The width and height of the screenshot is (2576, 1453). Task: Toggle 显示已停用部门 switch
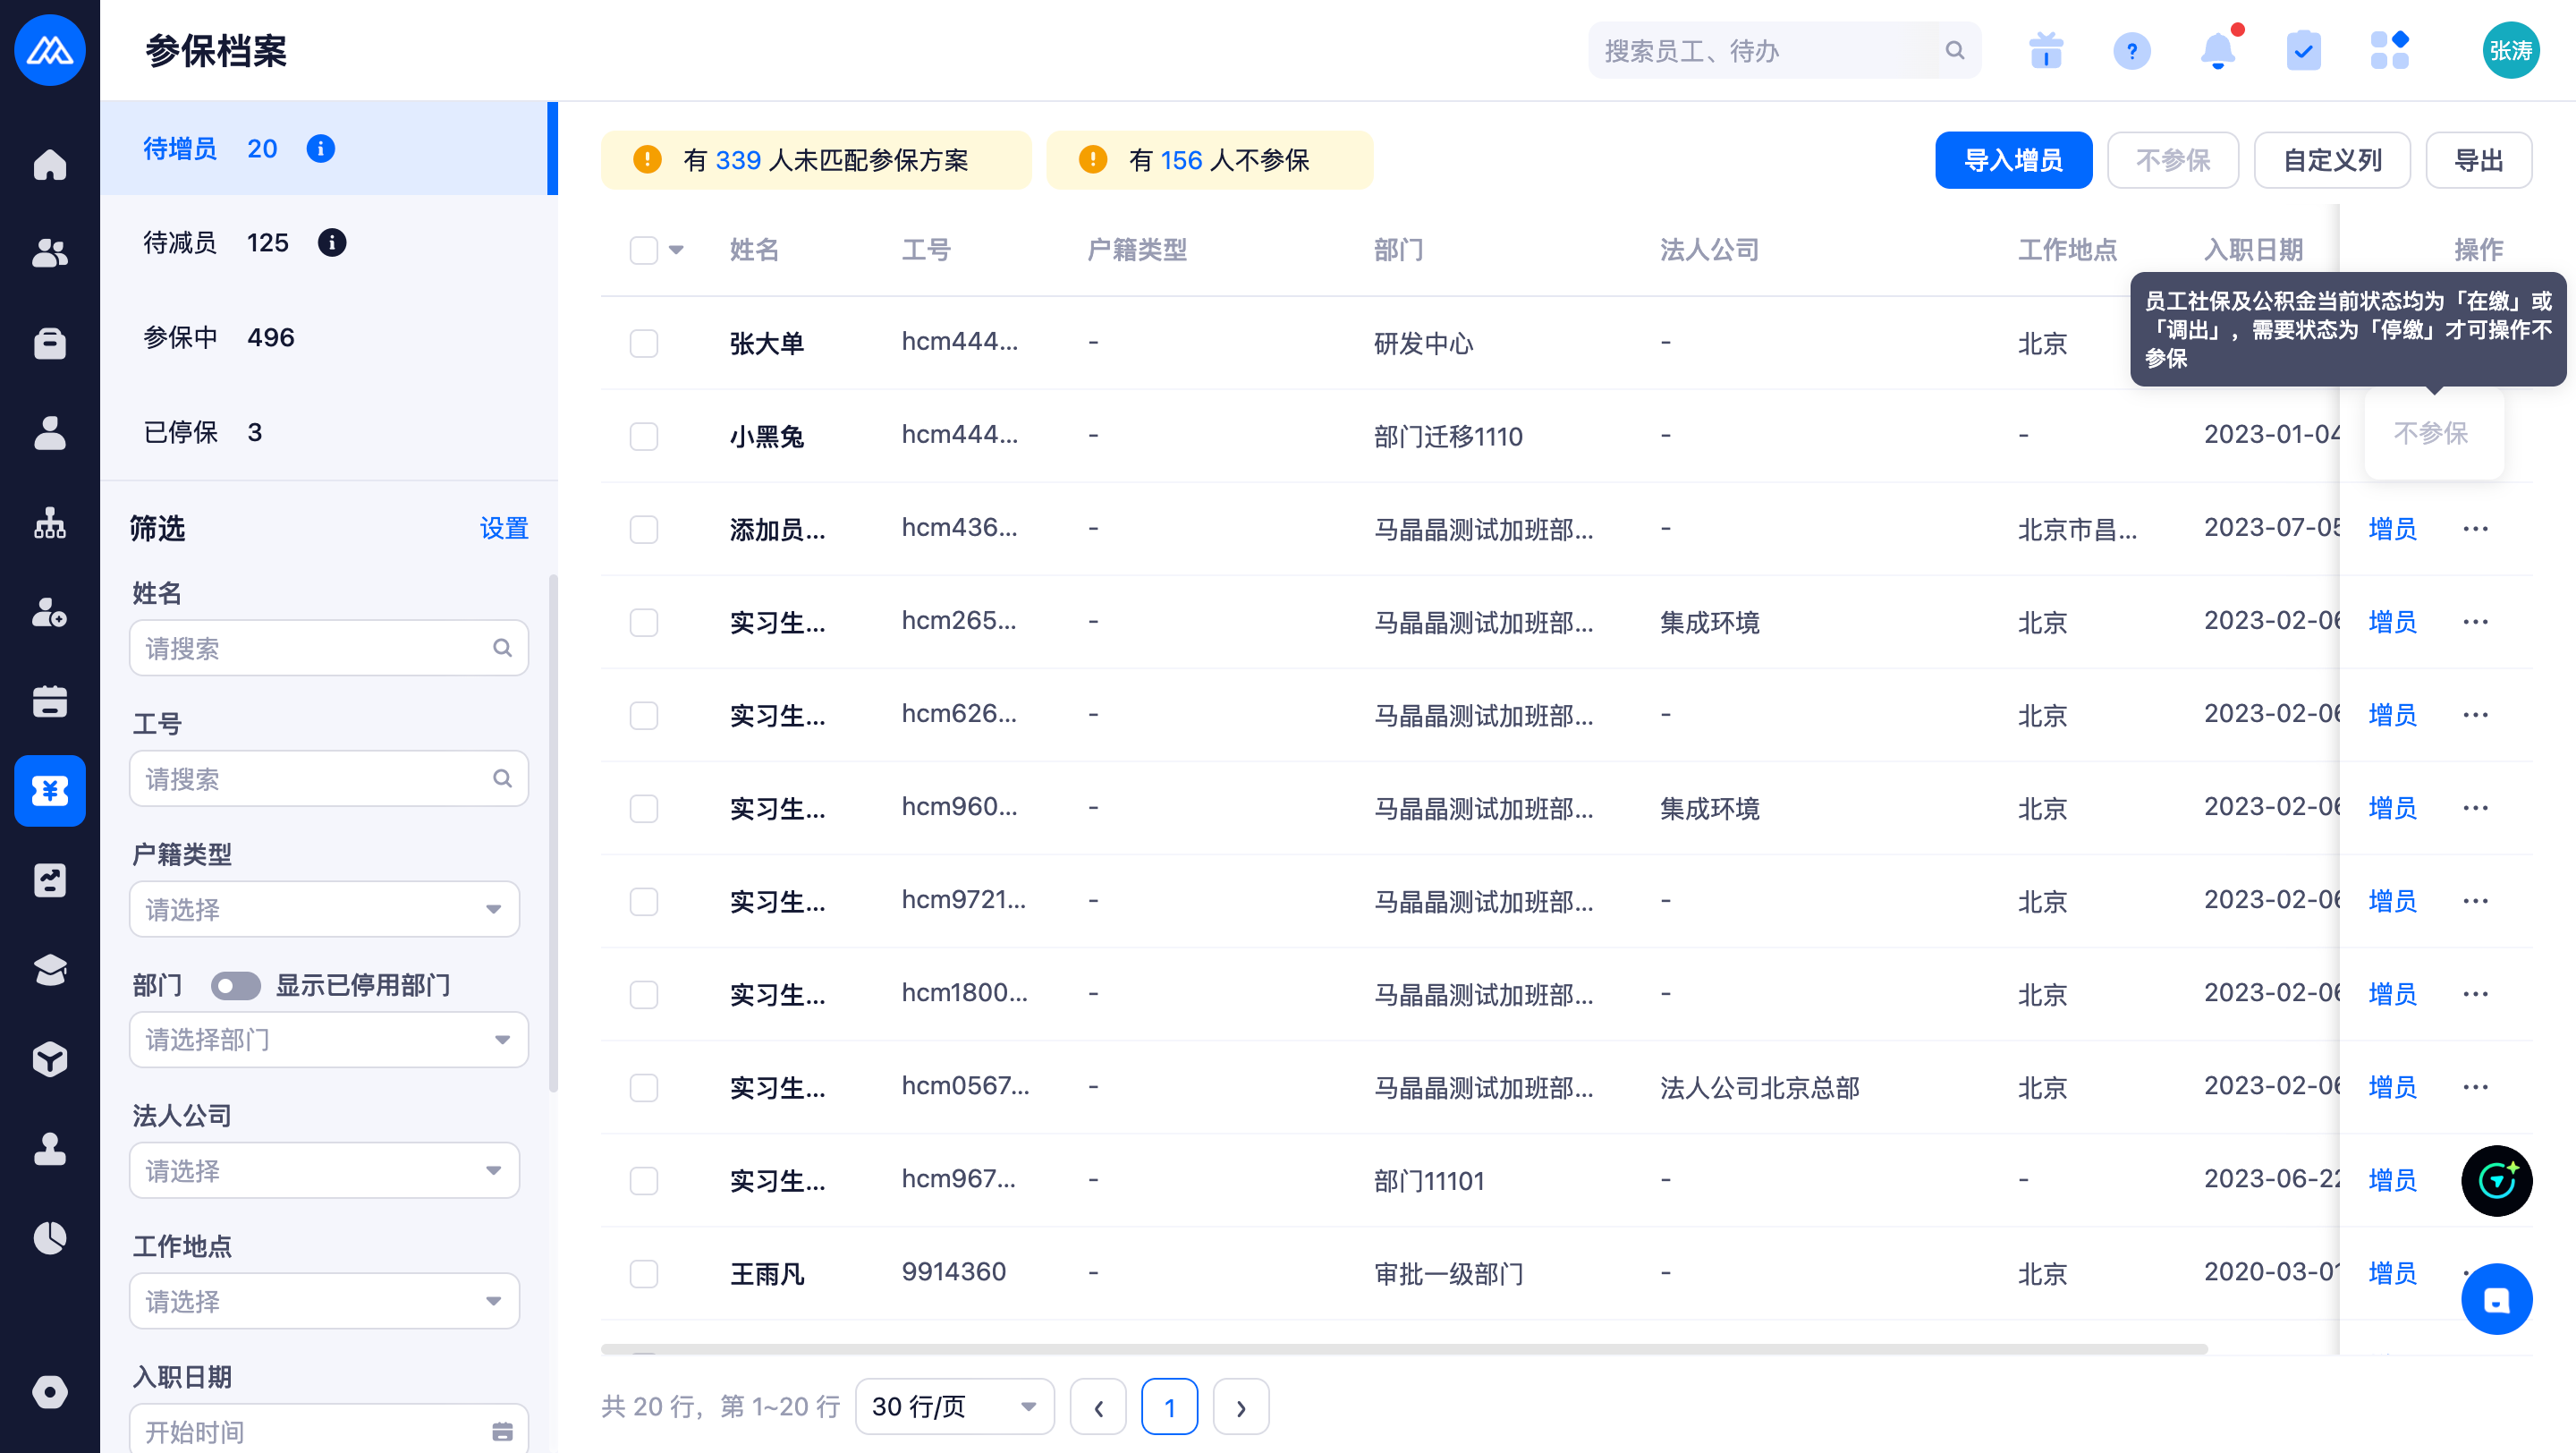[235, 986]
